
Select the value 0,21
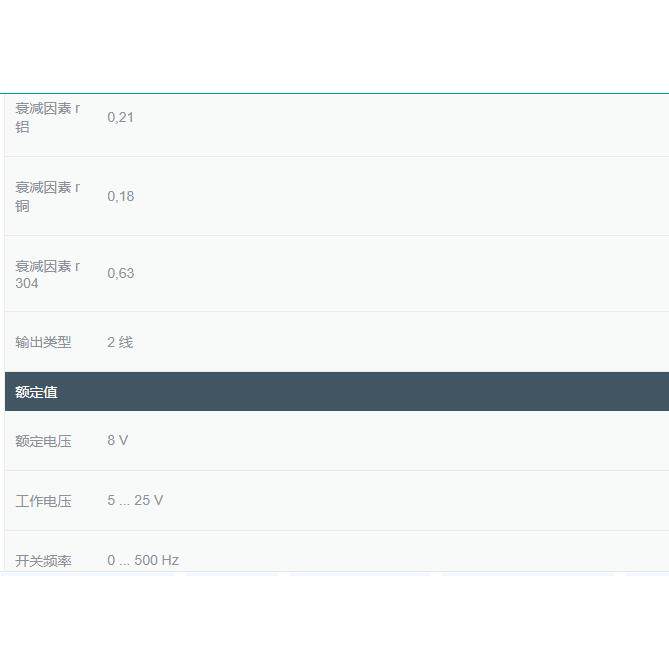coord(120,117)
